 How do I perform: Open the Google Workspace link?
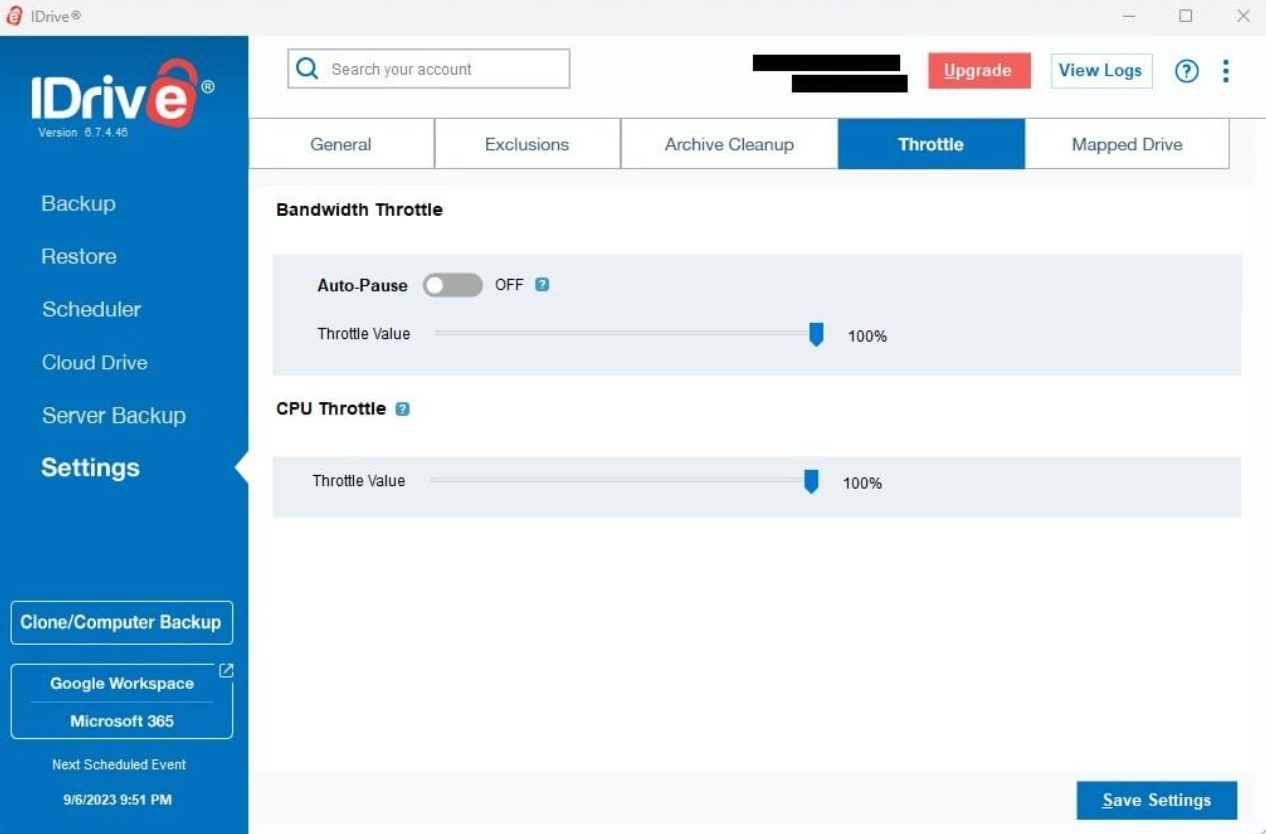(122, 684)
